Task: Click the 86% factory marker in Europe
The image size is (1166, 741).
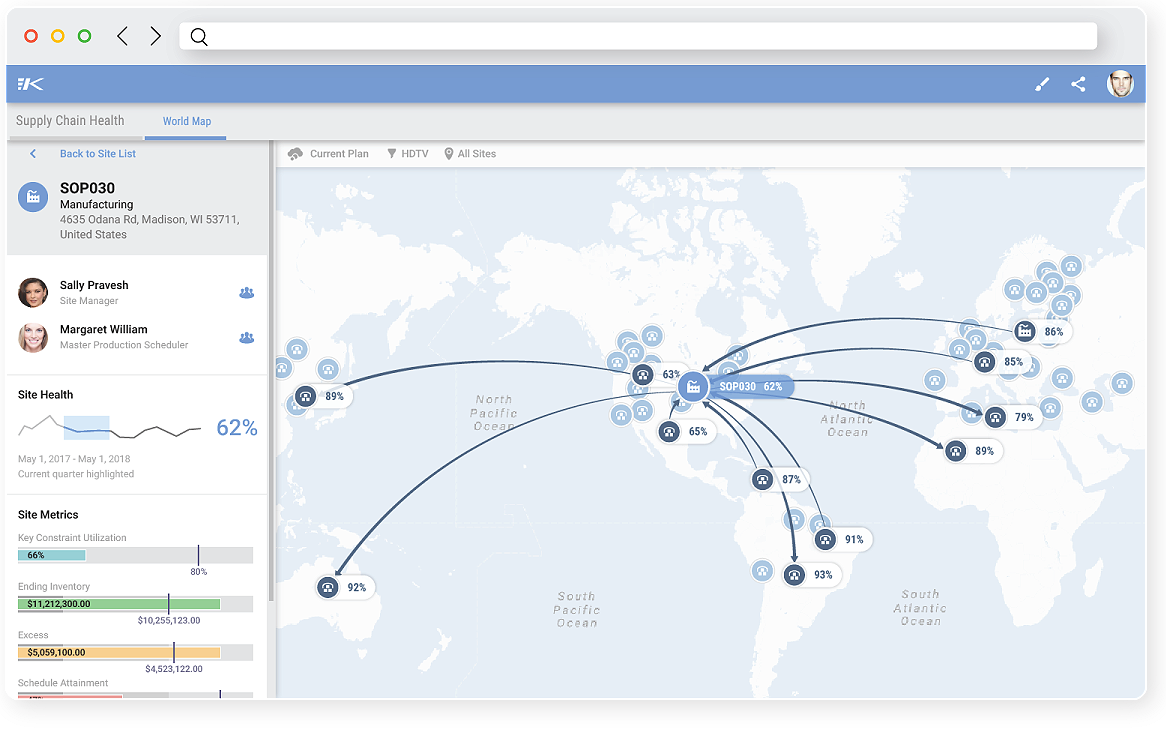Action: click(1025, 331)
